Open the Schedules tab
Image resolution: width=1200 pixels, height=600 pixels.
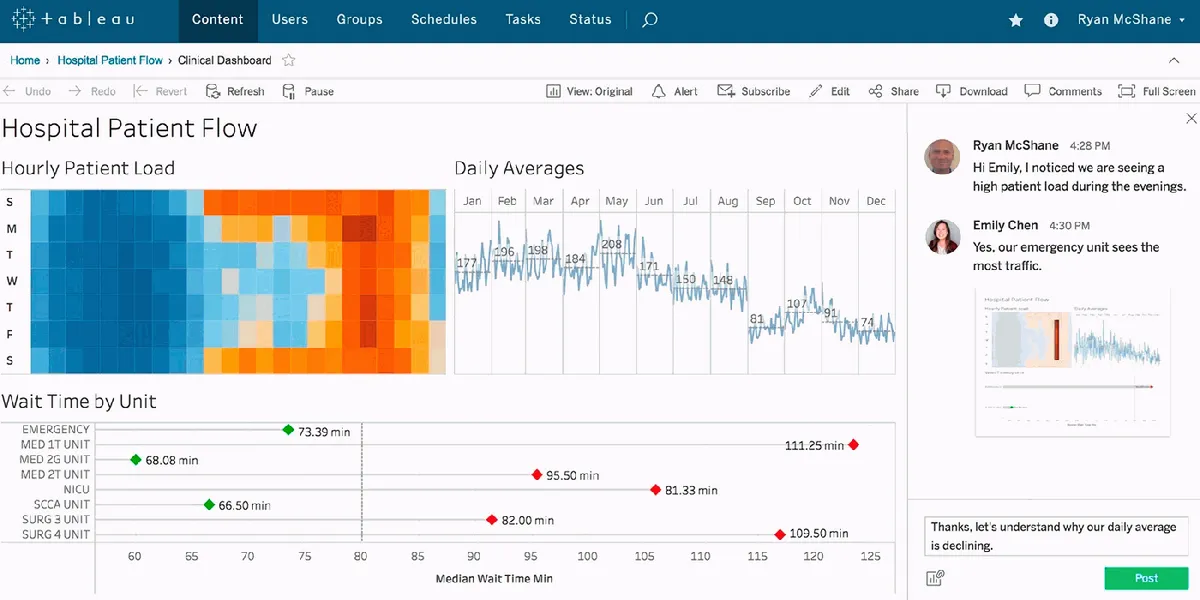(444, 19)
